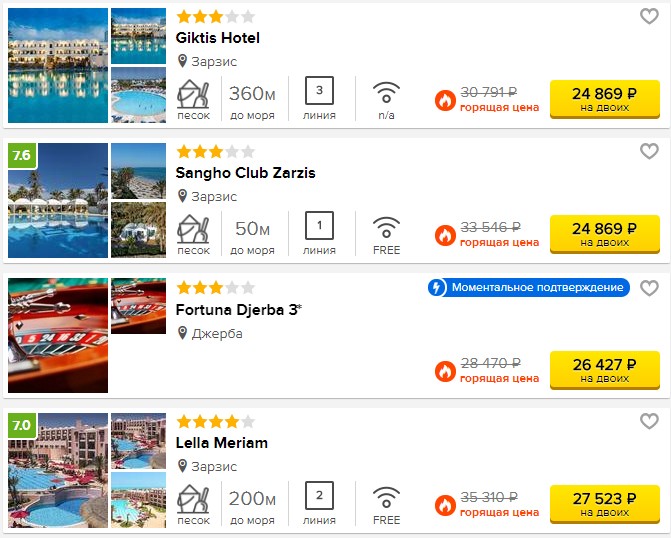Click Giktis Hotel Wi-Fi n/a icon
The height and width of the screenshot is (538, 671).
(386, 92)
